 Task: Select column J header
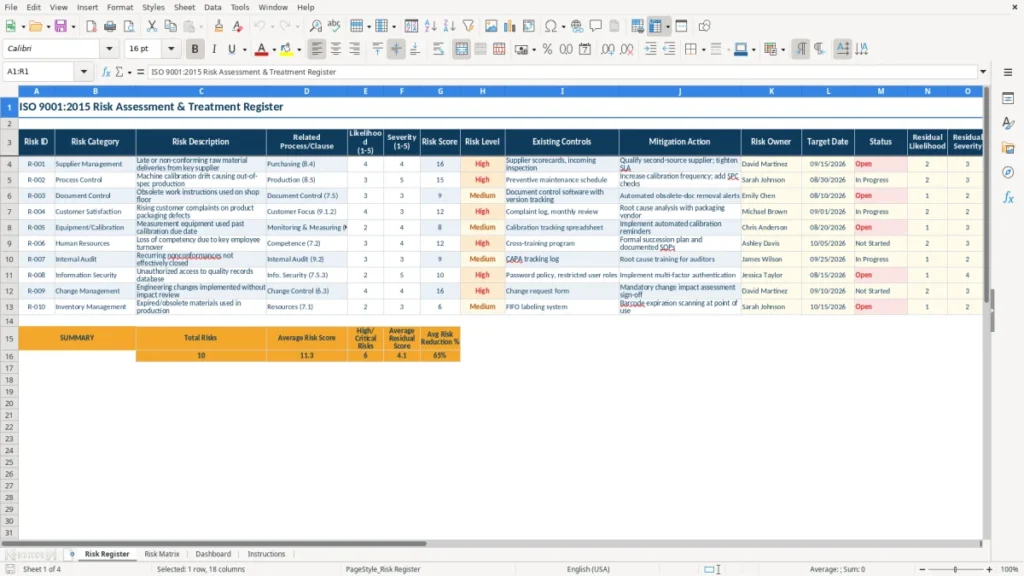[x=680, y=91]
